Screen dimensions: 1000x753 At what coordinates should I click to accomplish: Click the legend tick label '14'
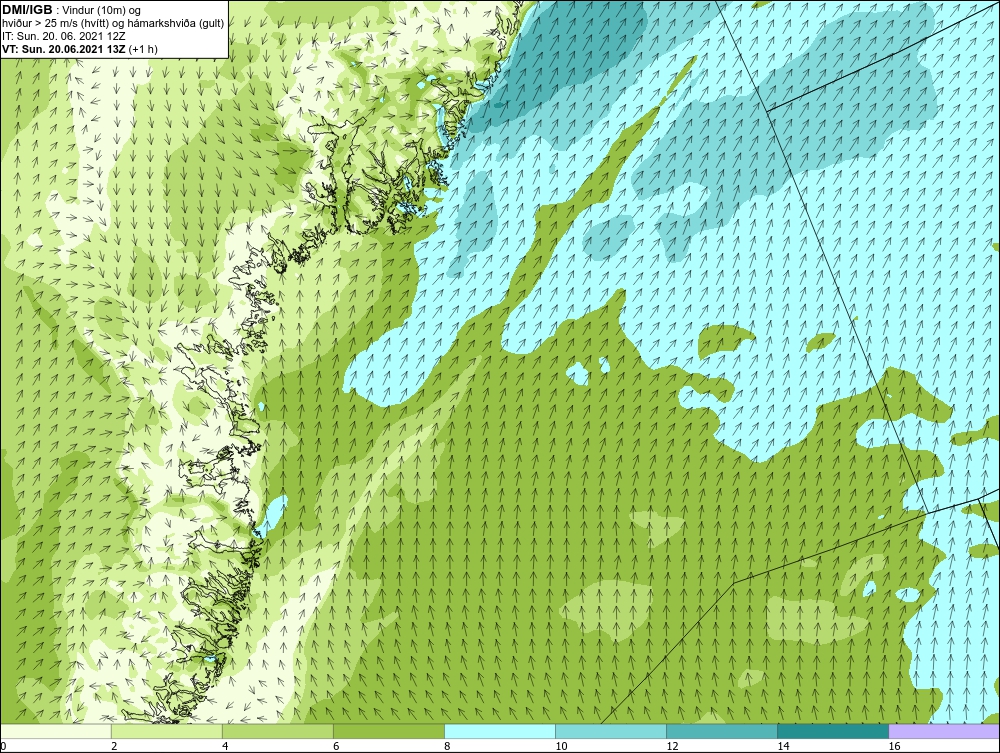point(783,747)
